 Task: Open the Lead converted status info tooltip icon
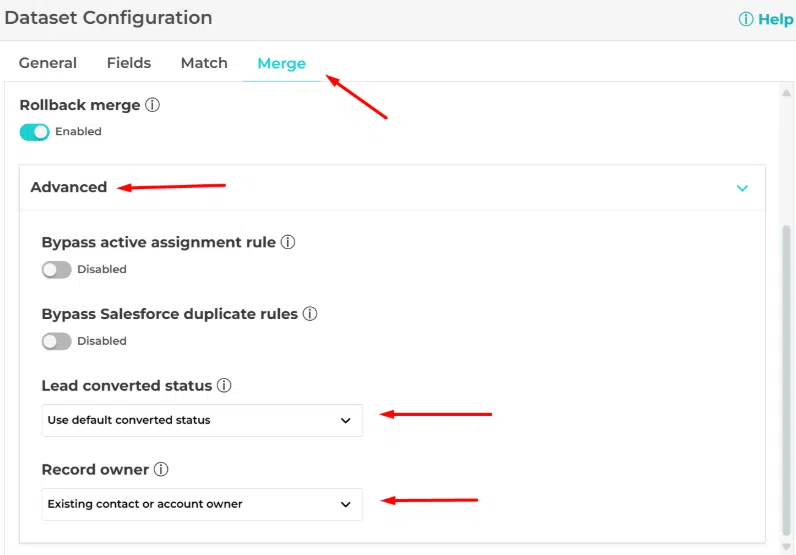point(224,386)
